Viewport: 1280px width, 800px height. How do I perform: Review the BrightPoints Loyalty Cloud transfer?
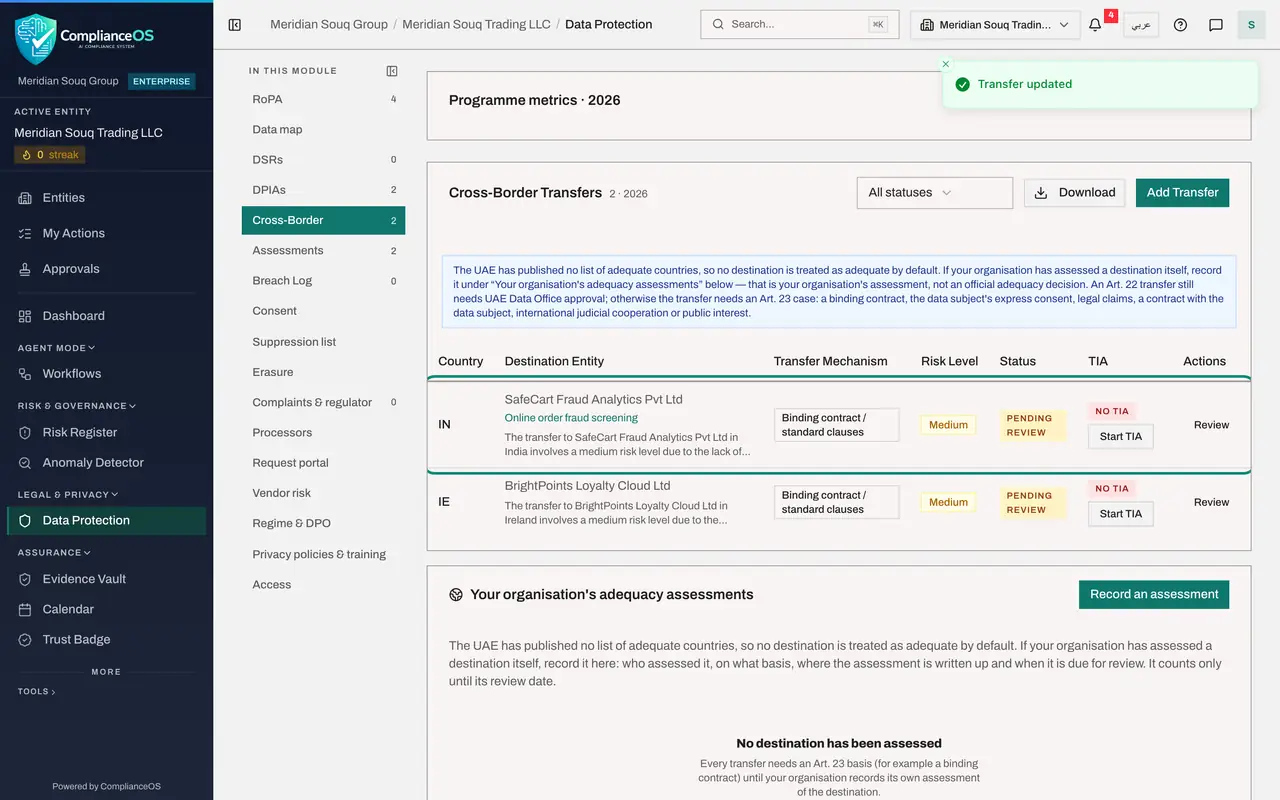(1211, 502)
